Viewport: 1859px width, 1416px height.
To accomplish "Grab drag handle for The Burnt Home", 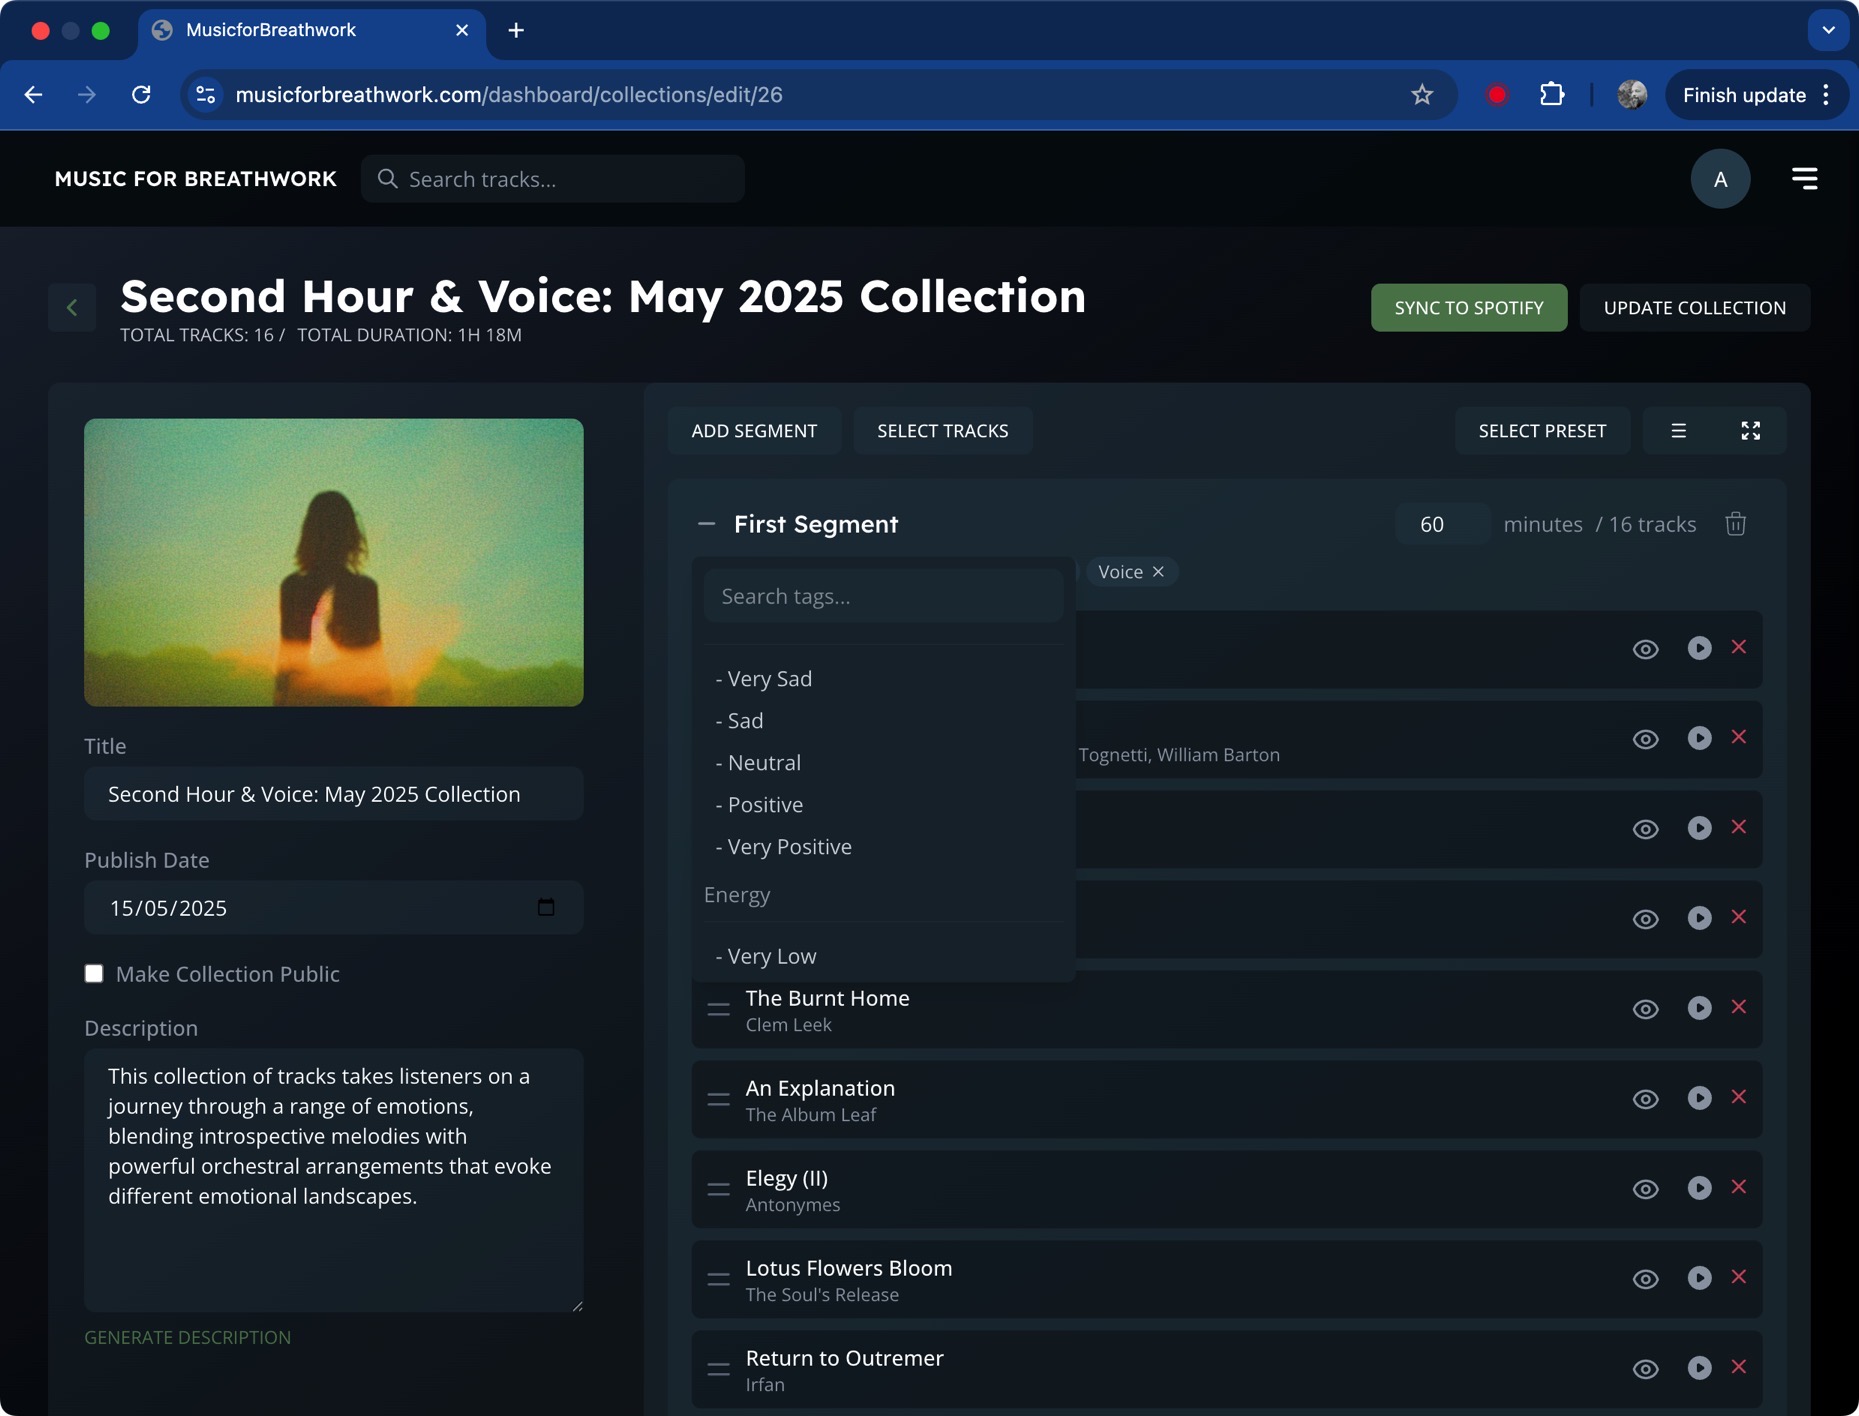I will coord(718,1009).
